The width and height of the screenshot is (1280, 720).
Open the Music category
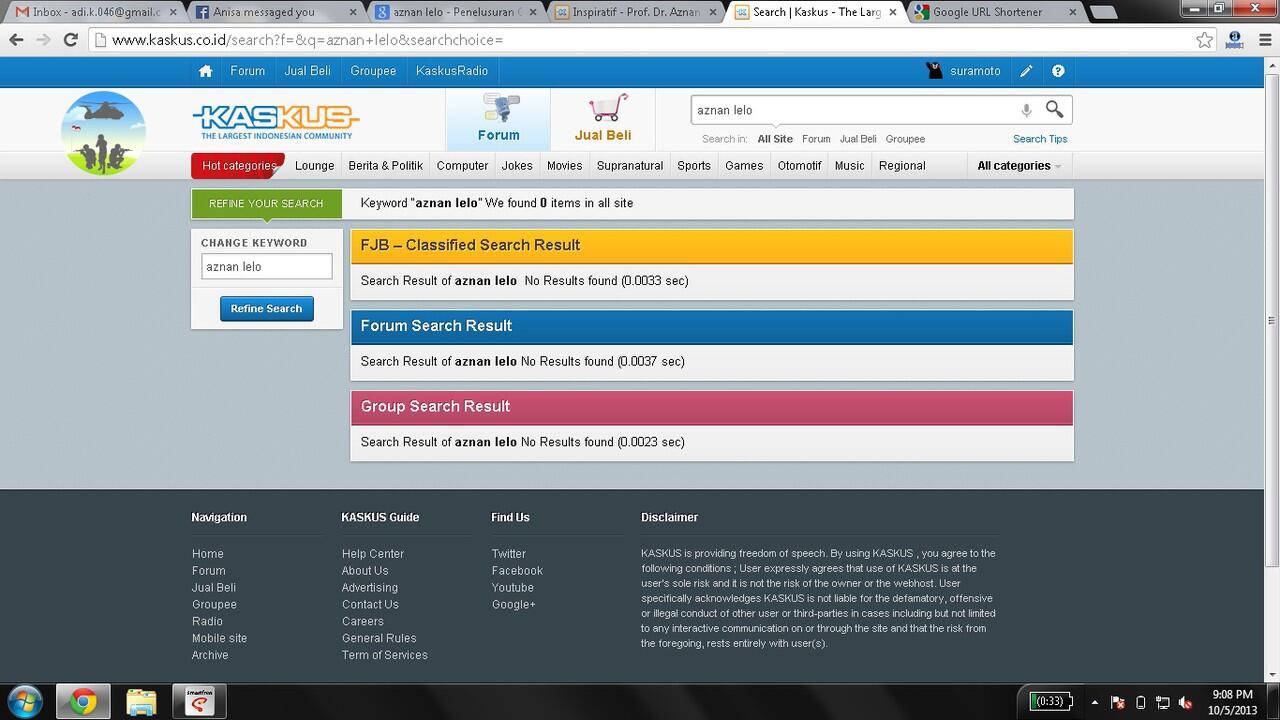[849, 166]
